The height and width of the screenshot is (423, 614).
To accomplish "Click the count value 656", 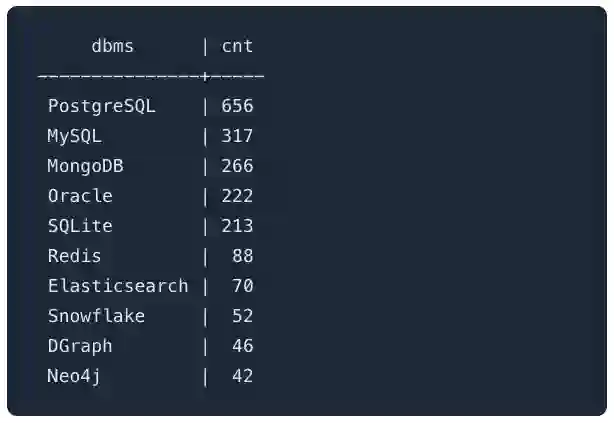I will (237, 106).
